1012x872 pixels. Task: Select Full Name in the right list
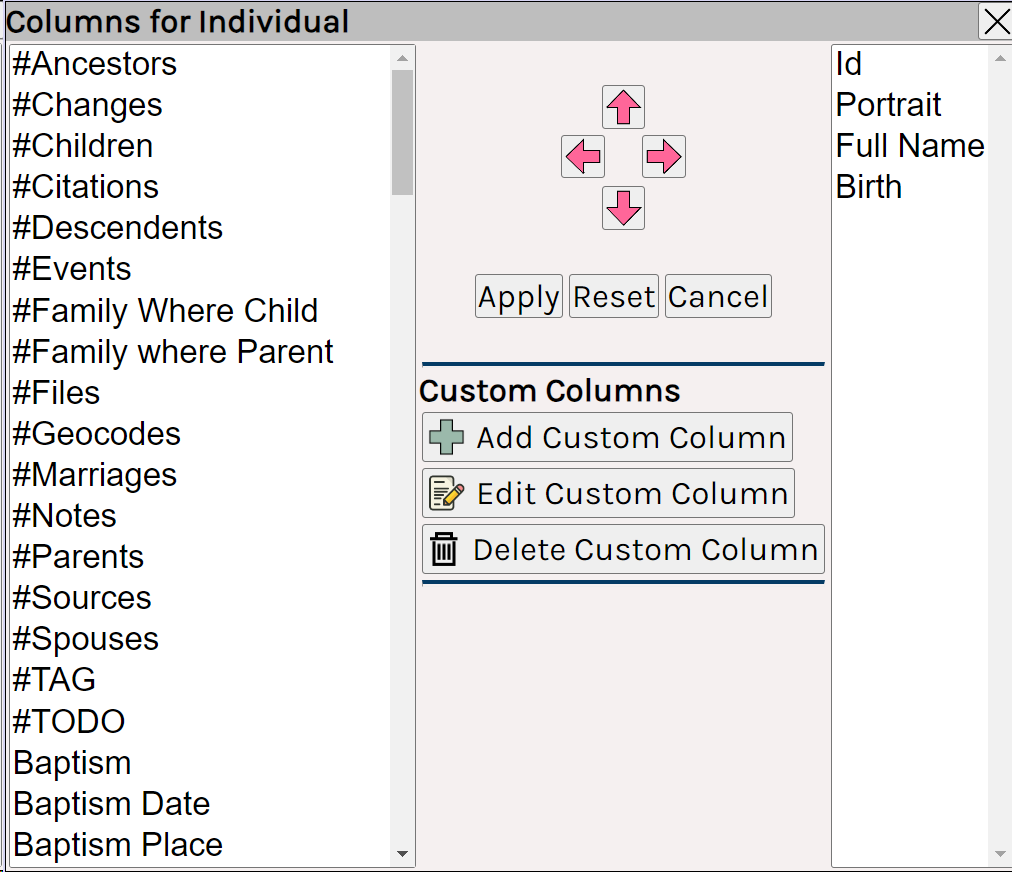point(910,146)
